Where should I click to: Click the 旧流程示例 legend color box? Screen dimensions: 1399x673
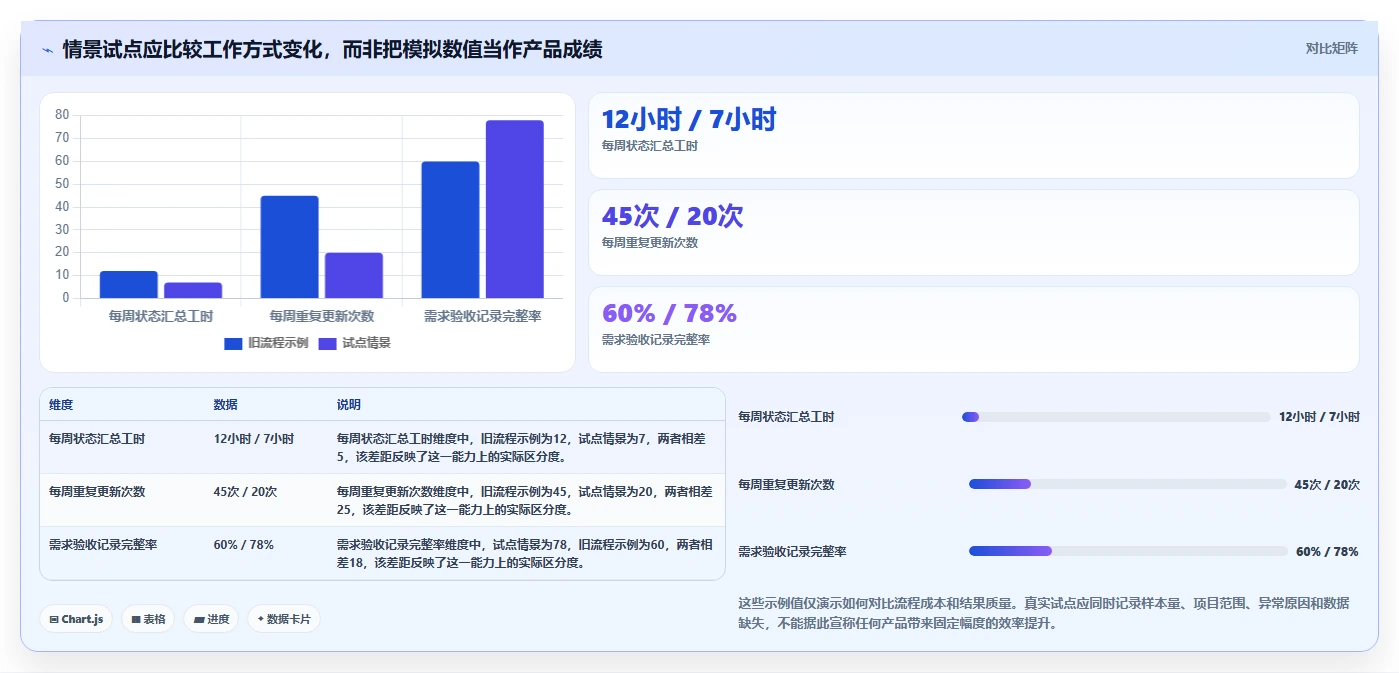pos(233,343)
